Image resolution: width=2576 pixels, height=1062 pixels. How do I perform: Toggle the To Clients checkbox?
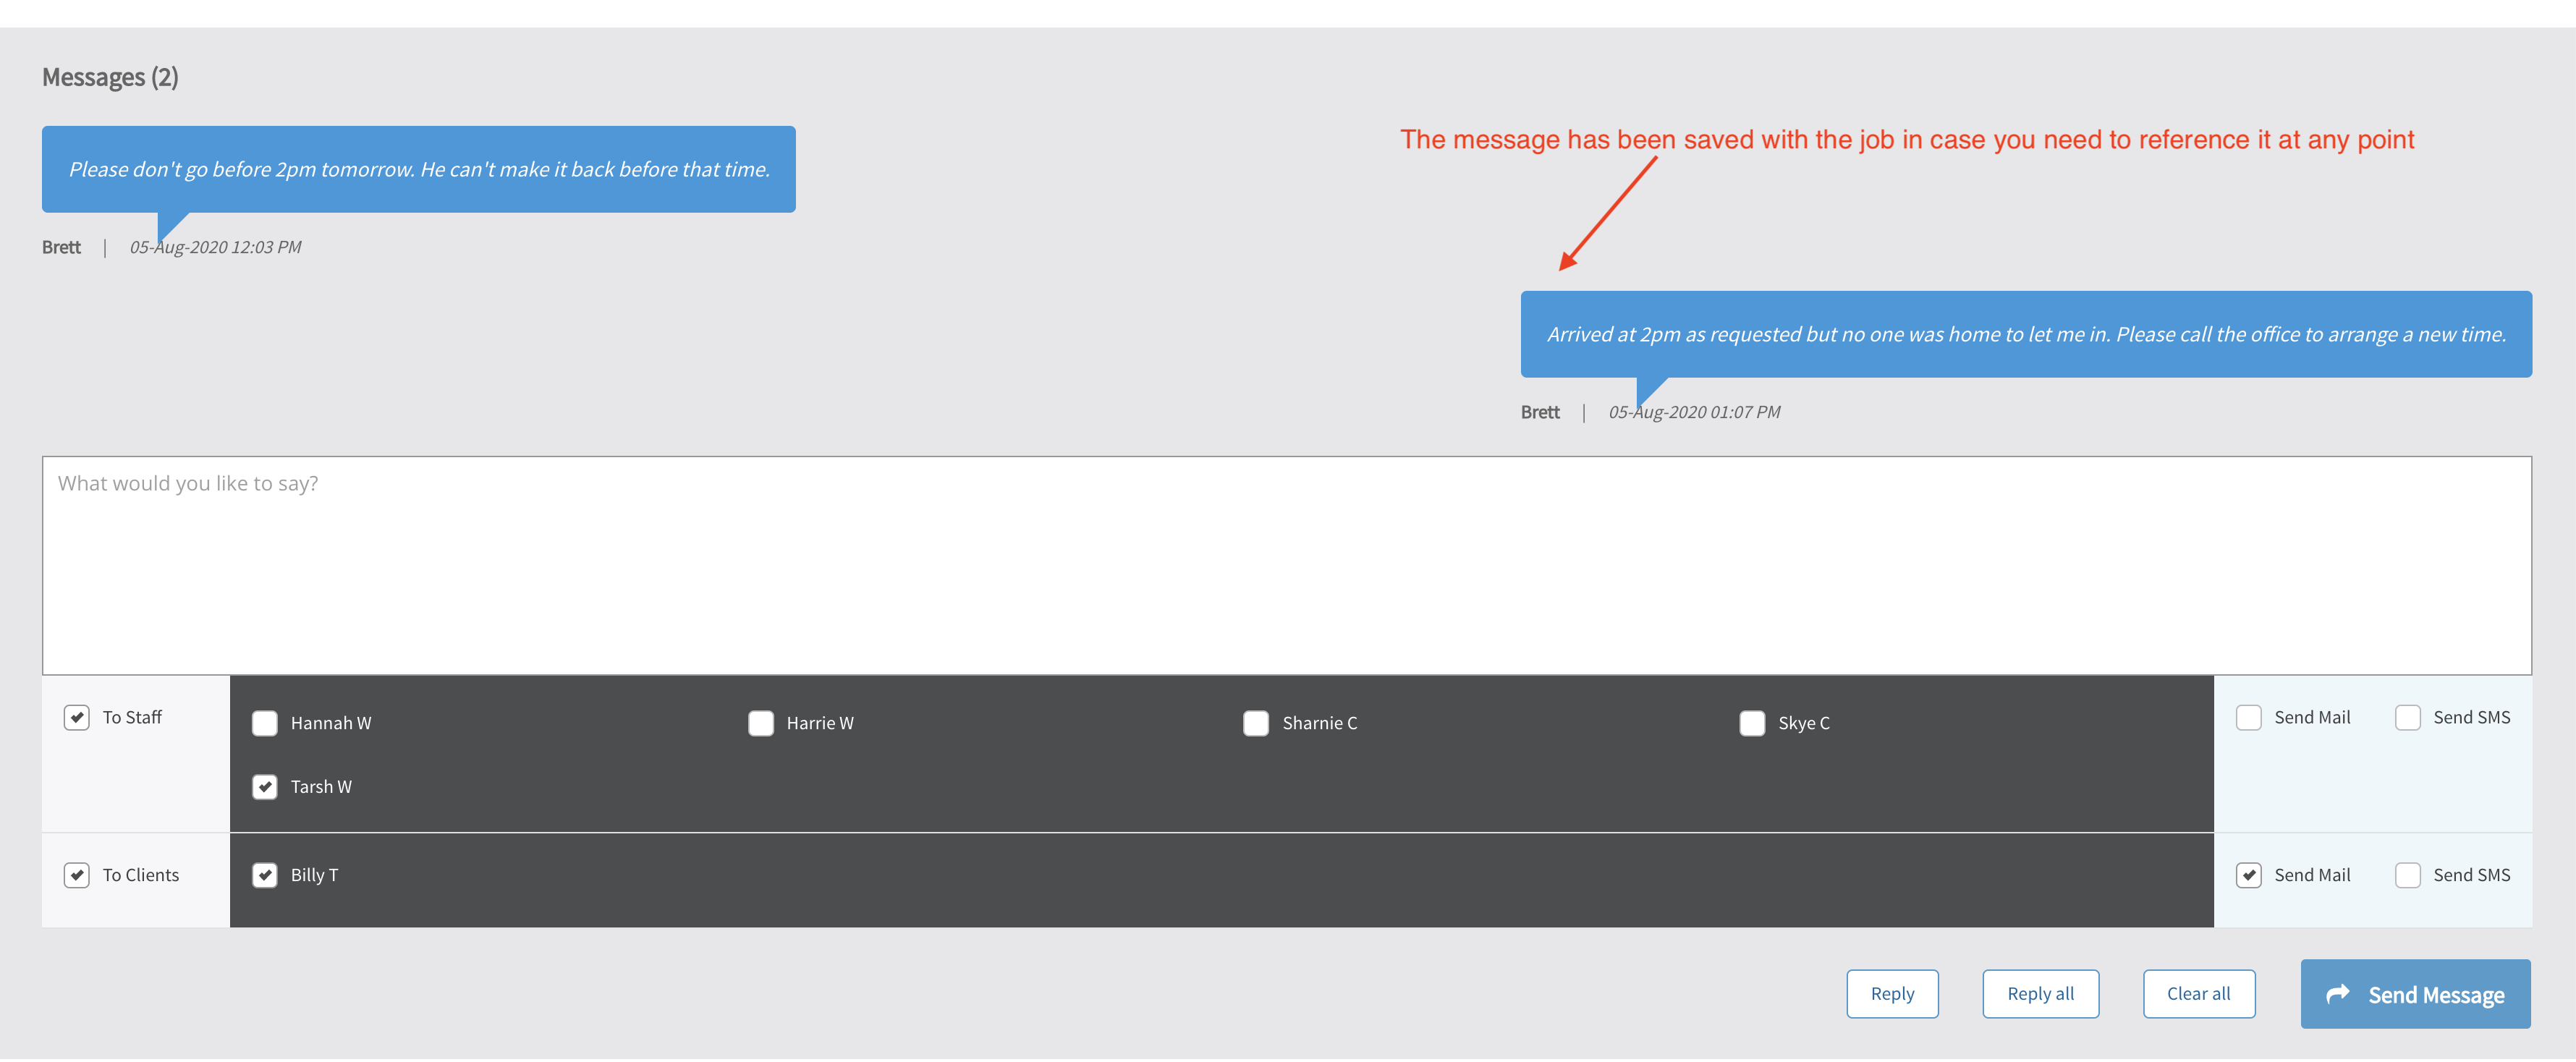[x=77, y=876]
